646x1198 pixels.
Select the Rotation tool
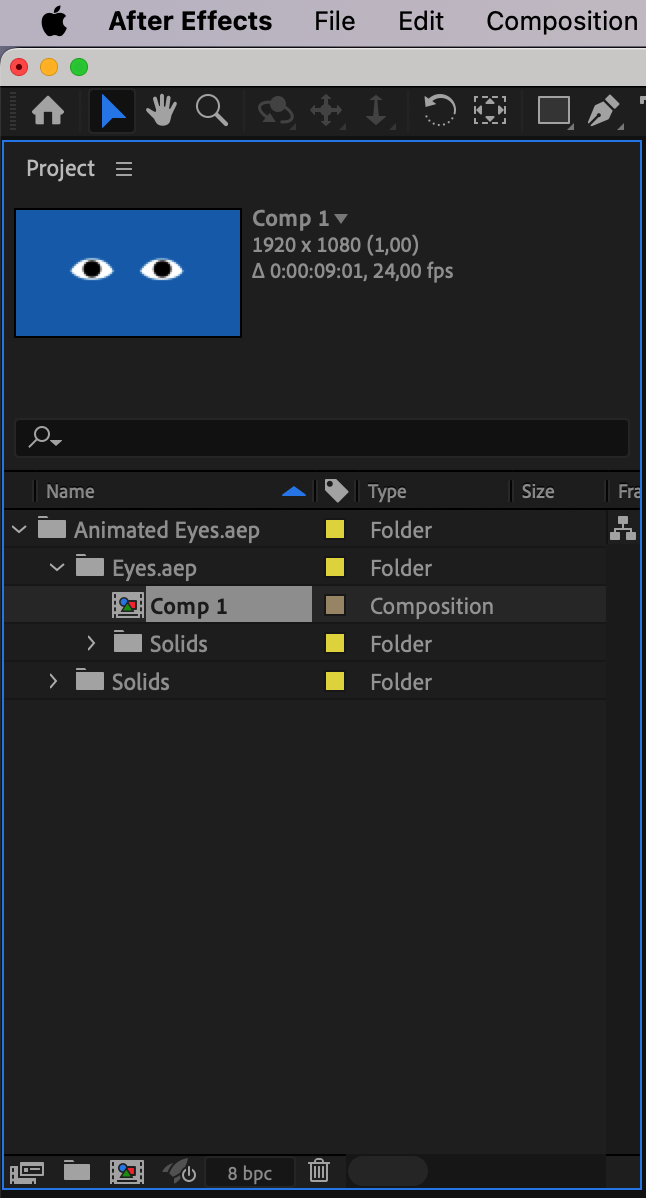pos(440,112)
